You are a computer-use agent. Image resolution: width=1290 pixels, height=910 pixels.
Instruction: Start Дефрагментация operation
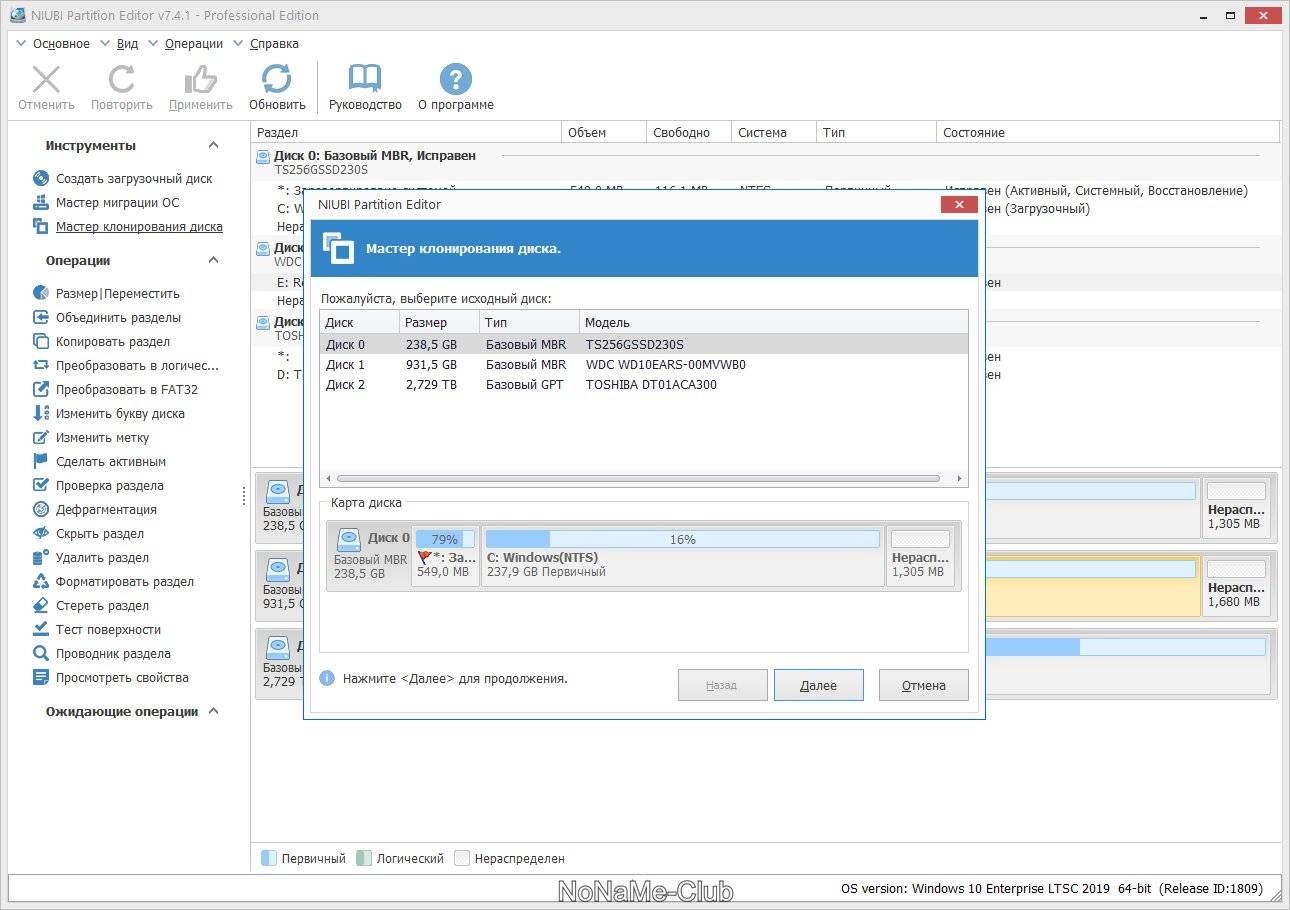pos(106,510)
